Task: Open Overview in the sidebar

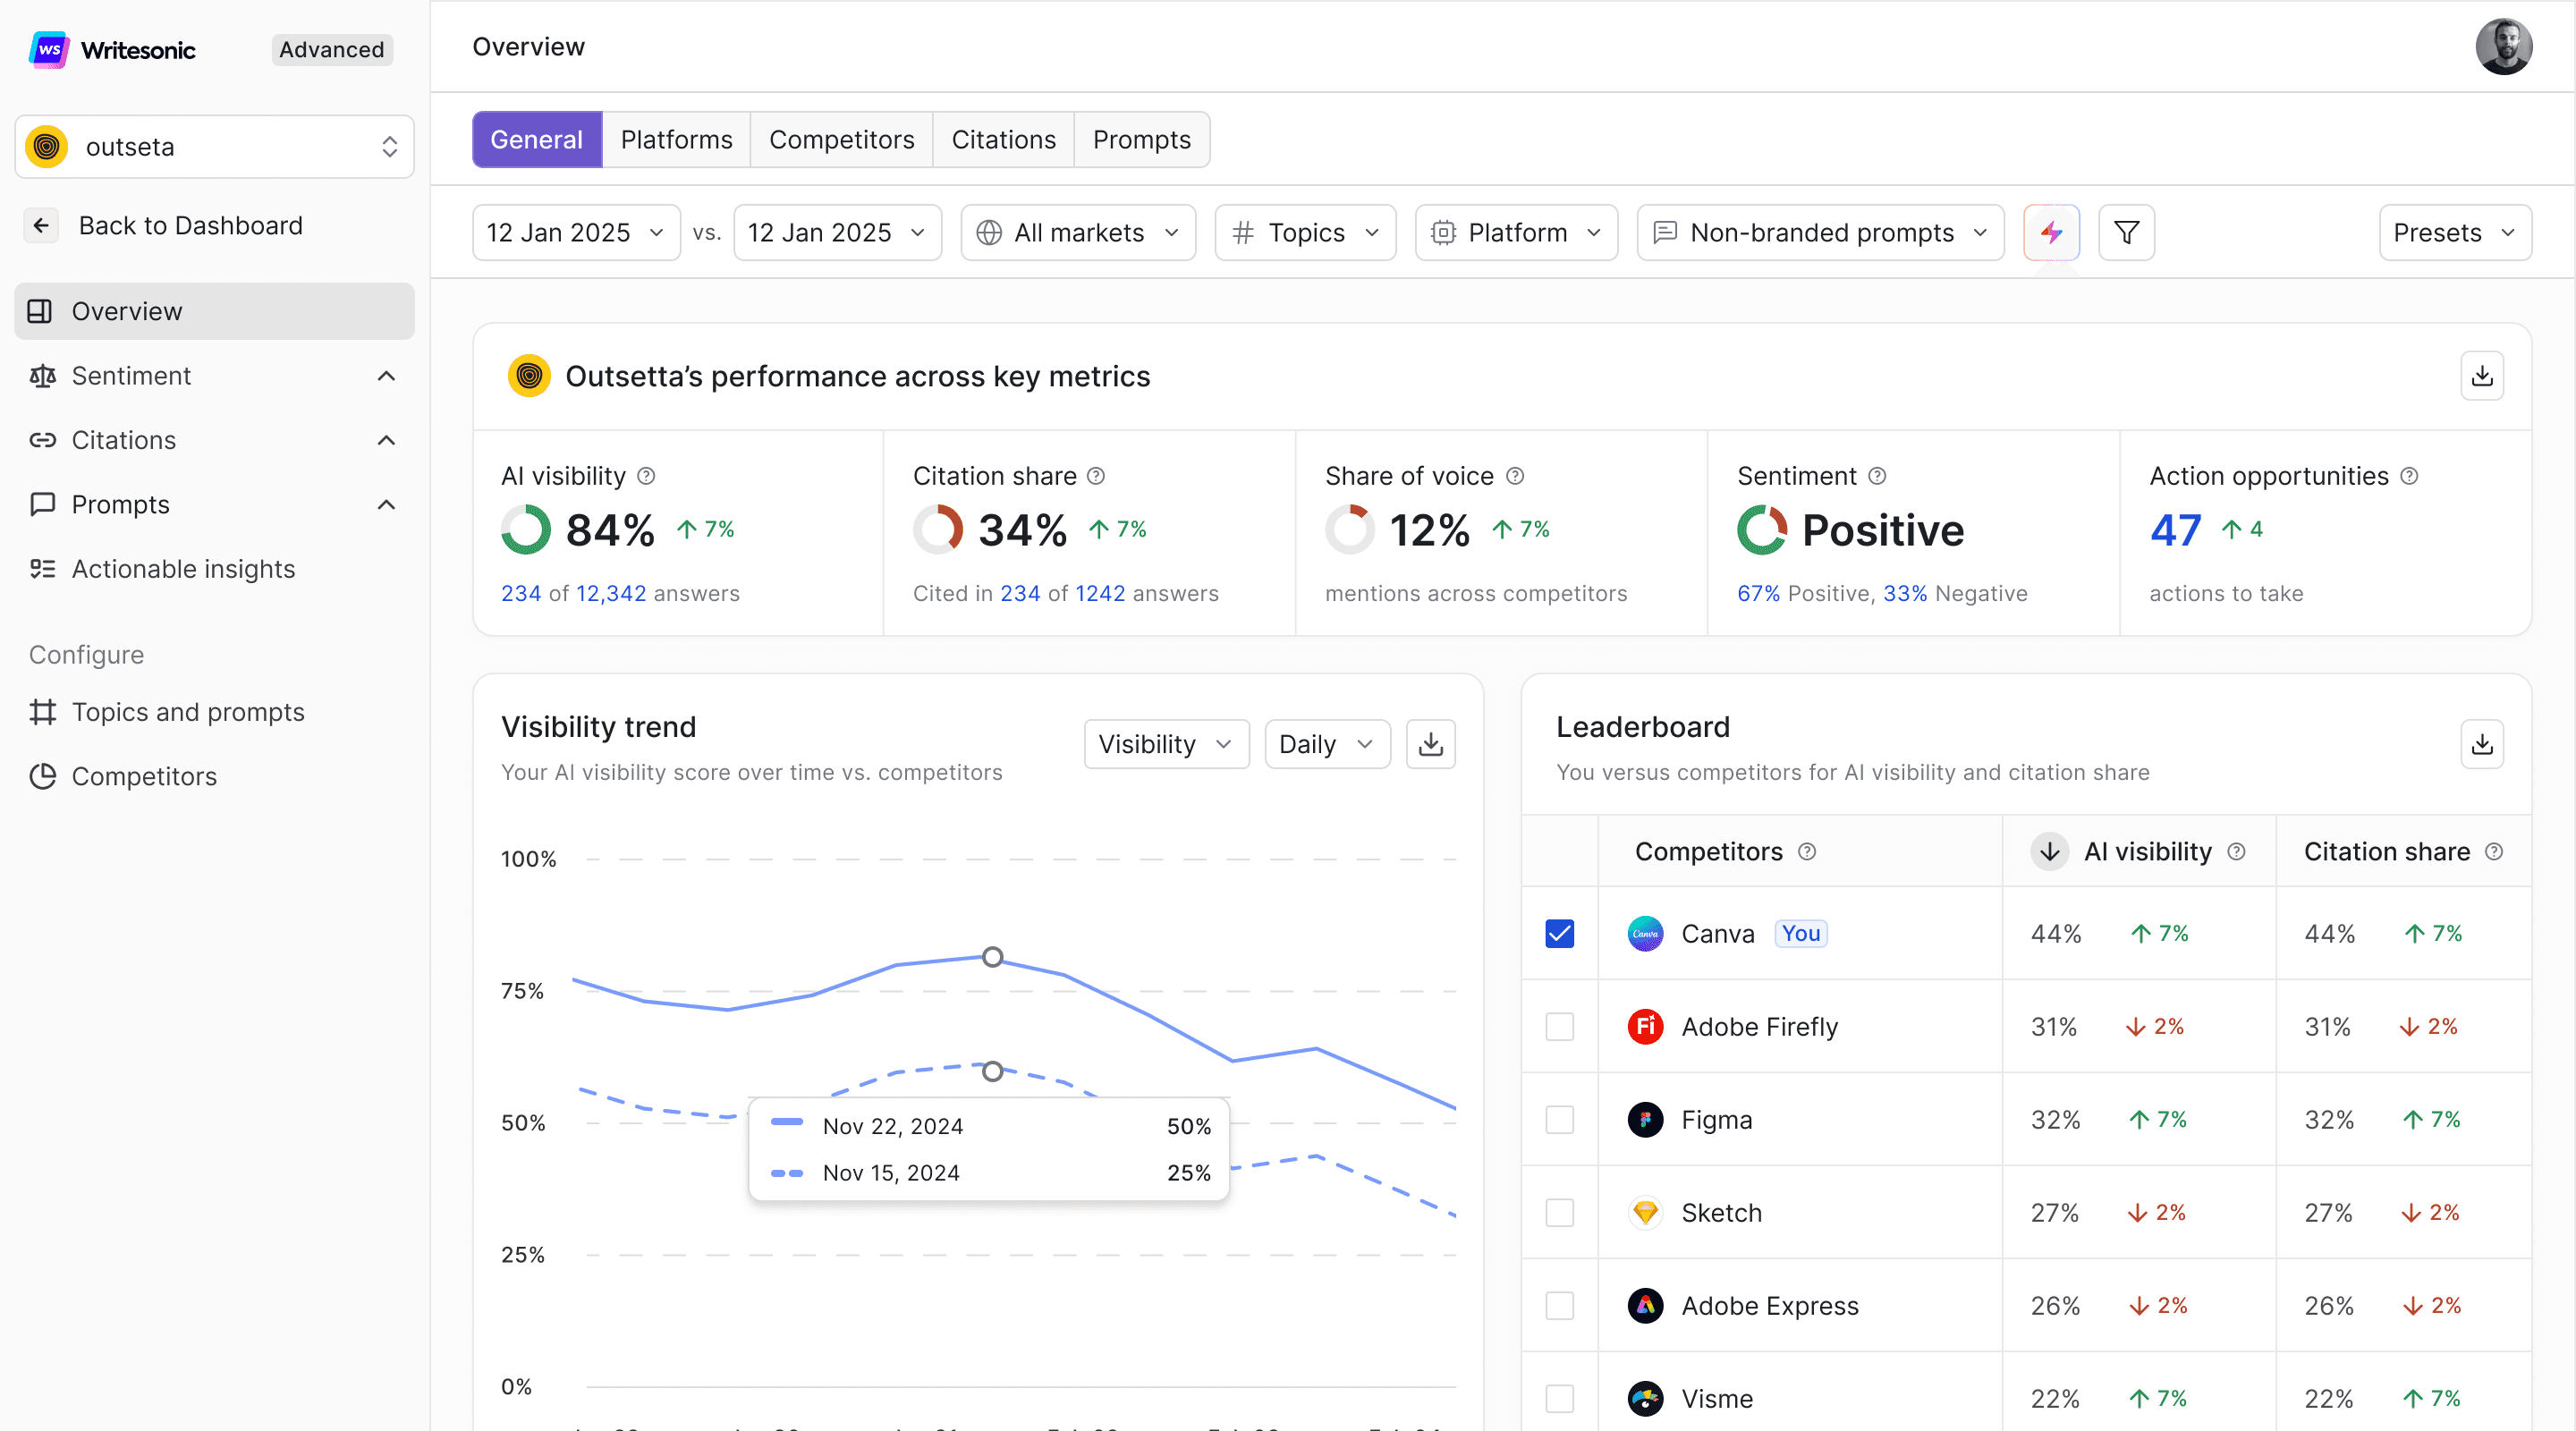Action: 214,311
